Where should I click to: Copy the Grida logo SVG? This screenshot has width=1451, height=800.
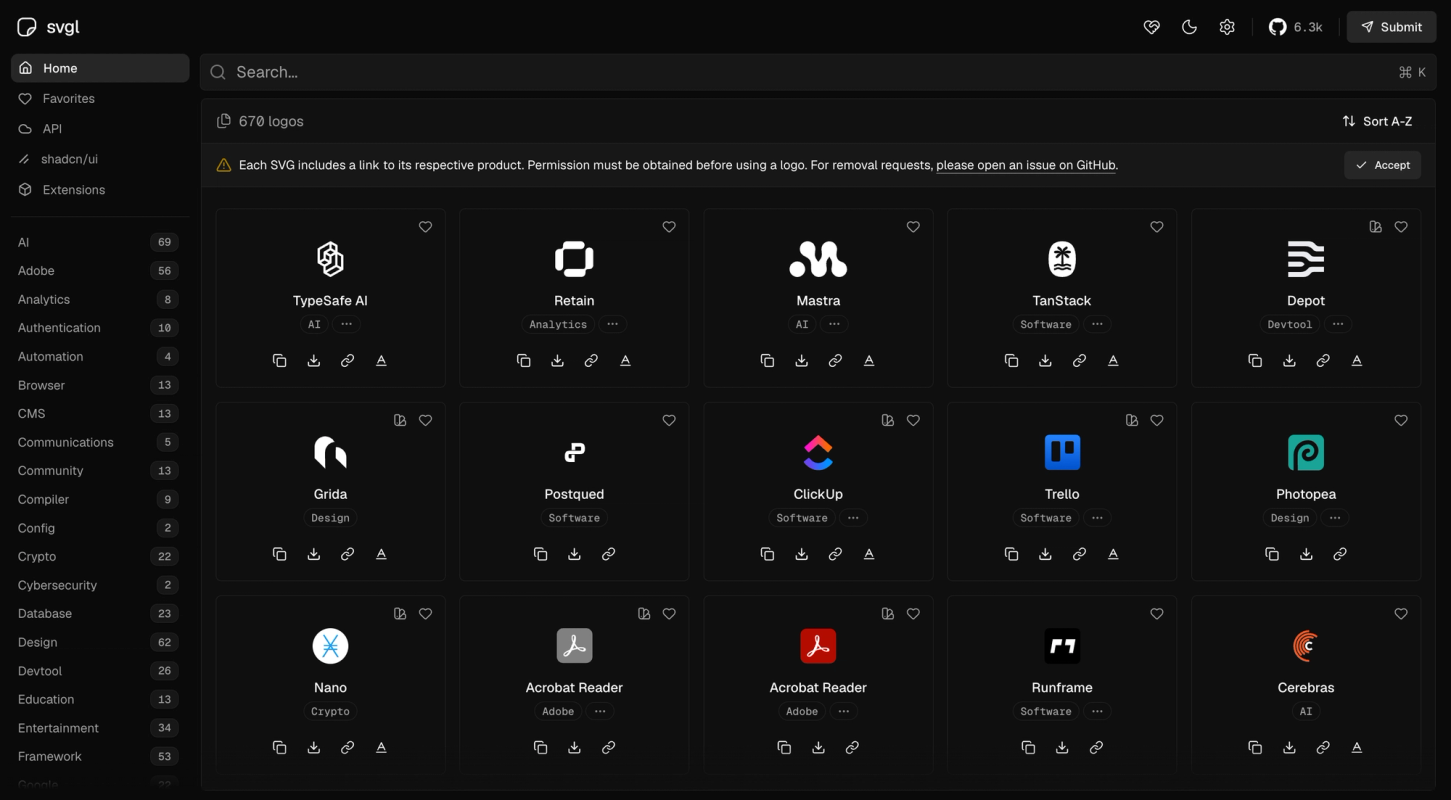click(x=280, y=554)
